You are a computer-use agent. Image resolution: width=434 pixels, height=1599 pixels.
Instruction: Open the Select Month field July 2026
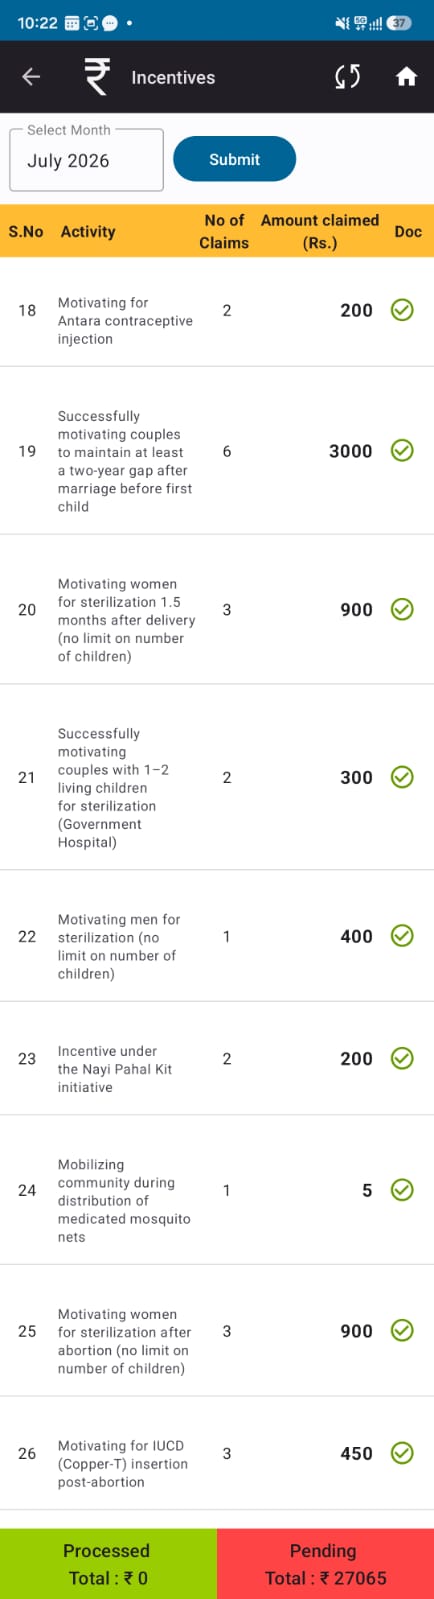pyautogui.click(x=86, y=159)
